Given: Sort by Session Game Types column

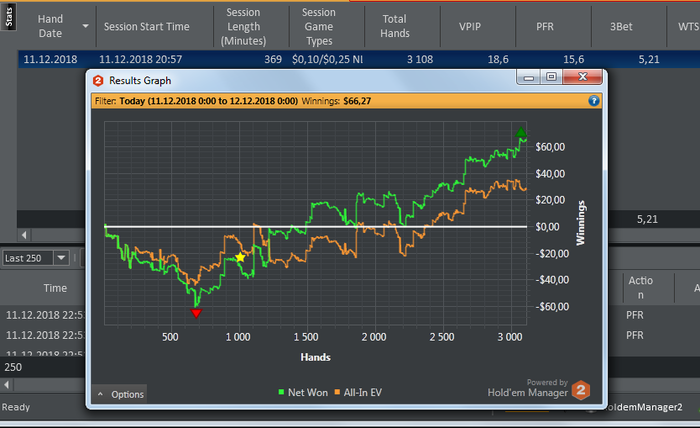Looking at the screenshot, I should [x=319, y=27].
